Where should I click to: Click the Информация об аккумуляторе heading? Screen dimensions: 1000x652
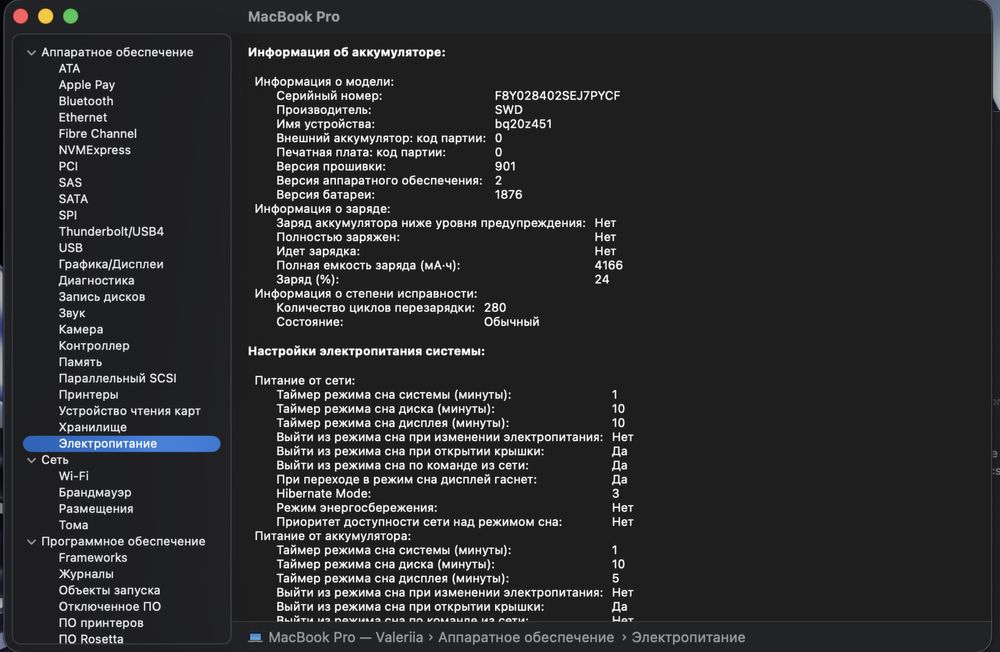(x=346, y=52)
